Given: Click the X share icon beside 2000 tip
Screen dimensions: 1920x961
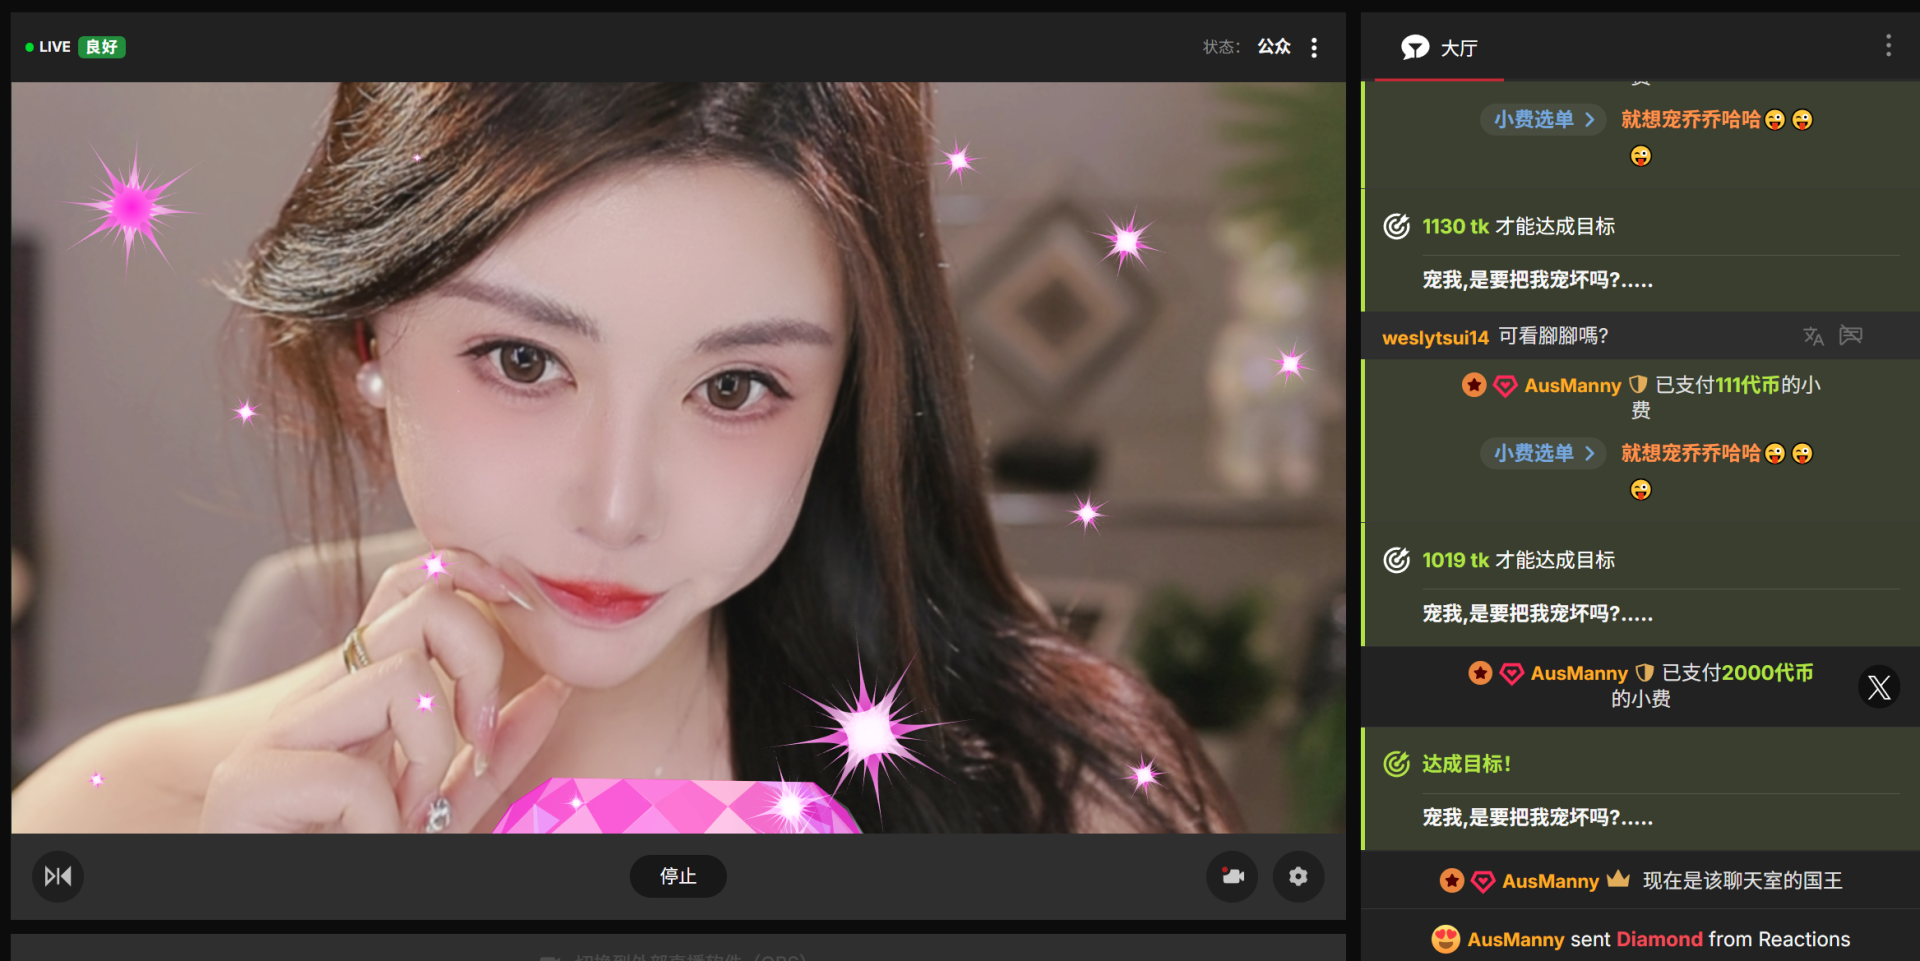Looking at the screenshot, I should pyautogui.click(x=1879, y=687).
